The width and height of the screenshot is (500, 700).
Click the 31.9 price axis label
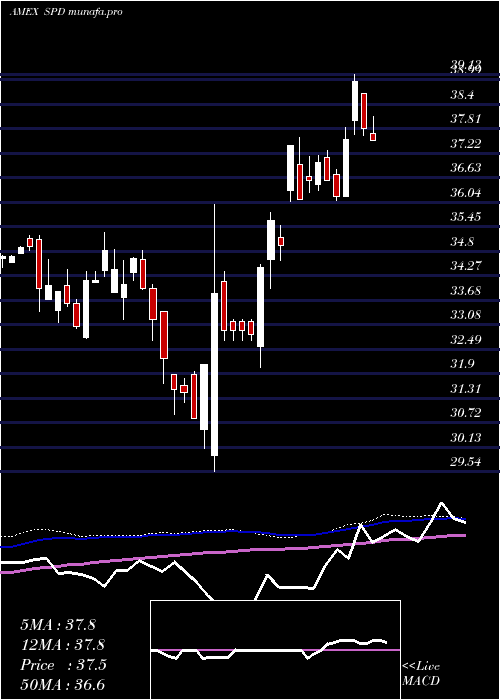pyautogui.click(x=462, y=364)
